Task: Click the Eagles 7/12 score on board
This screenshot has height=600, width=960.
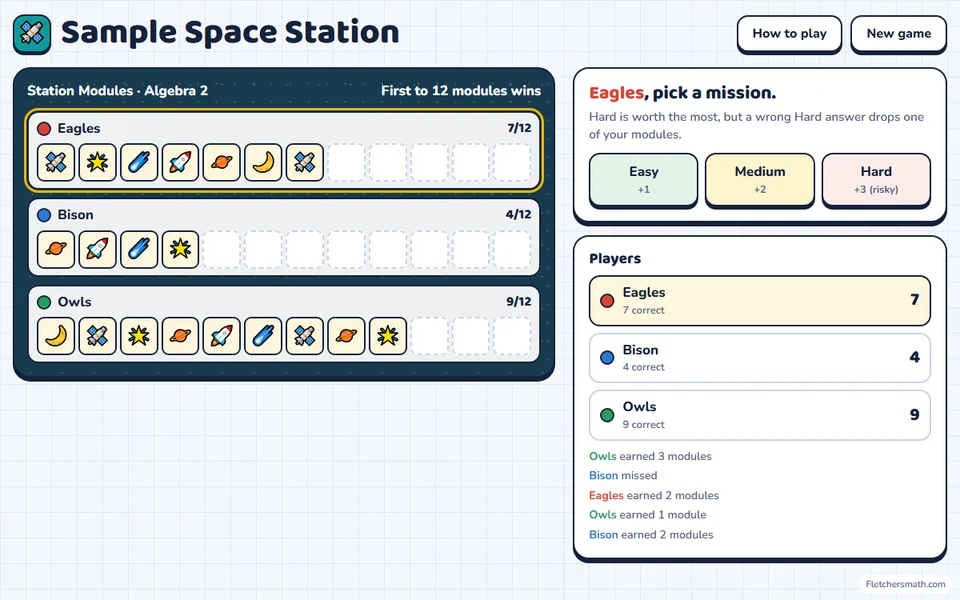Action: 519,128
